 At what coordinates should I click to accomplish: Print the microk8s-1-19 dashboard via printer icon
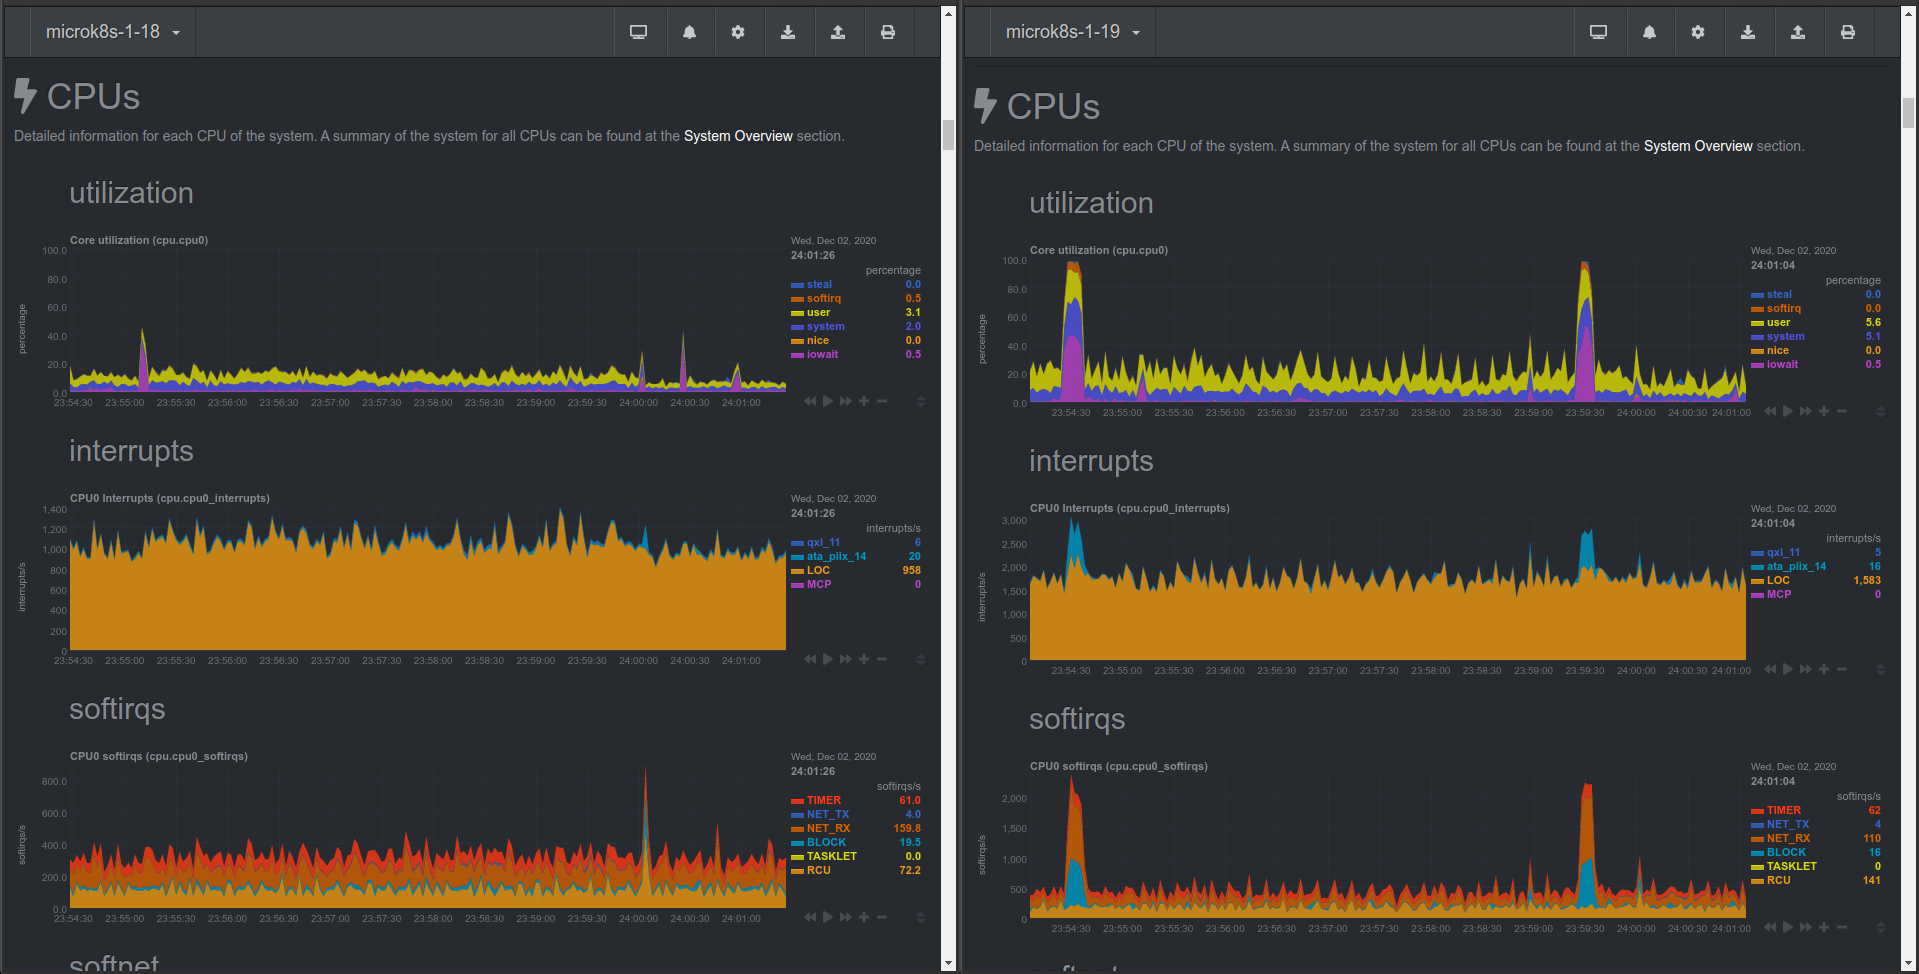[x=1849, y=32]
